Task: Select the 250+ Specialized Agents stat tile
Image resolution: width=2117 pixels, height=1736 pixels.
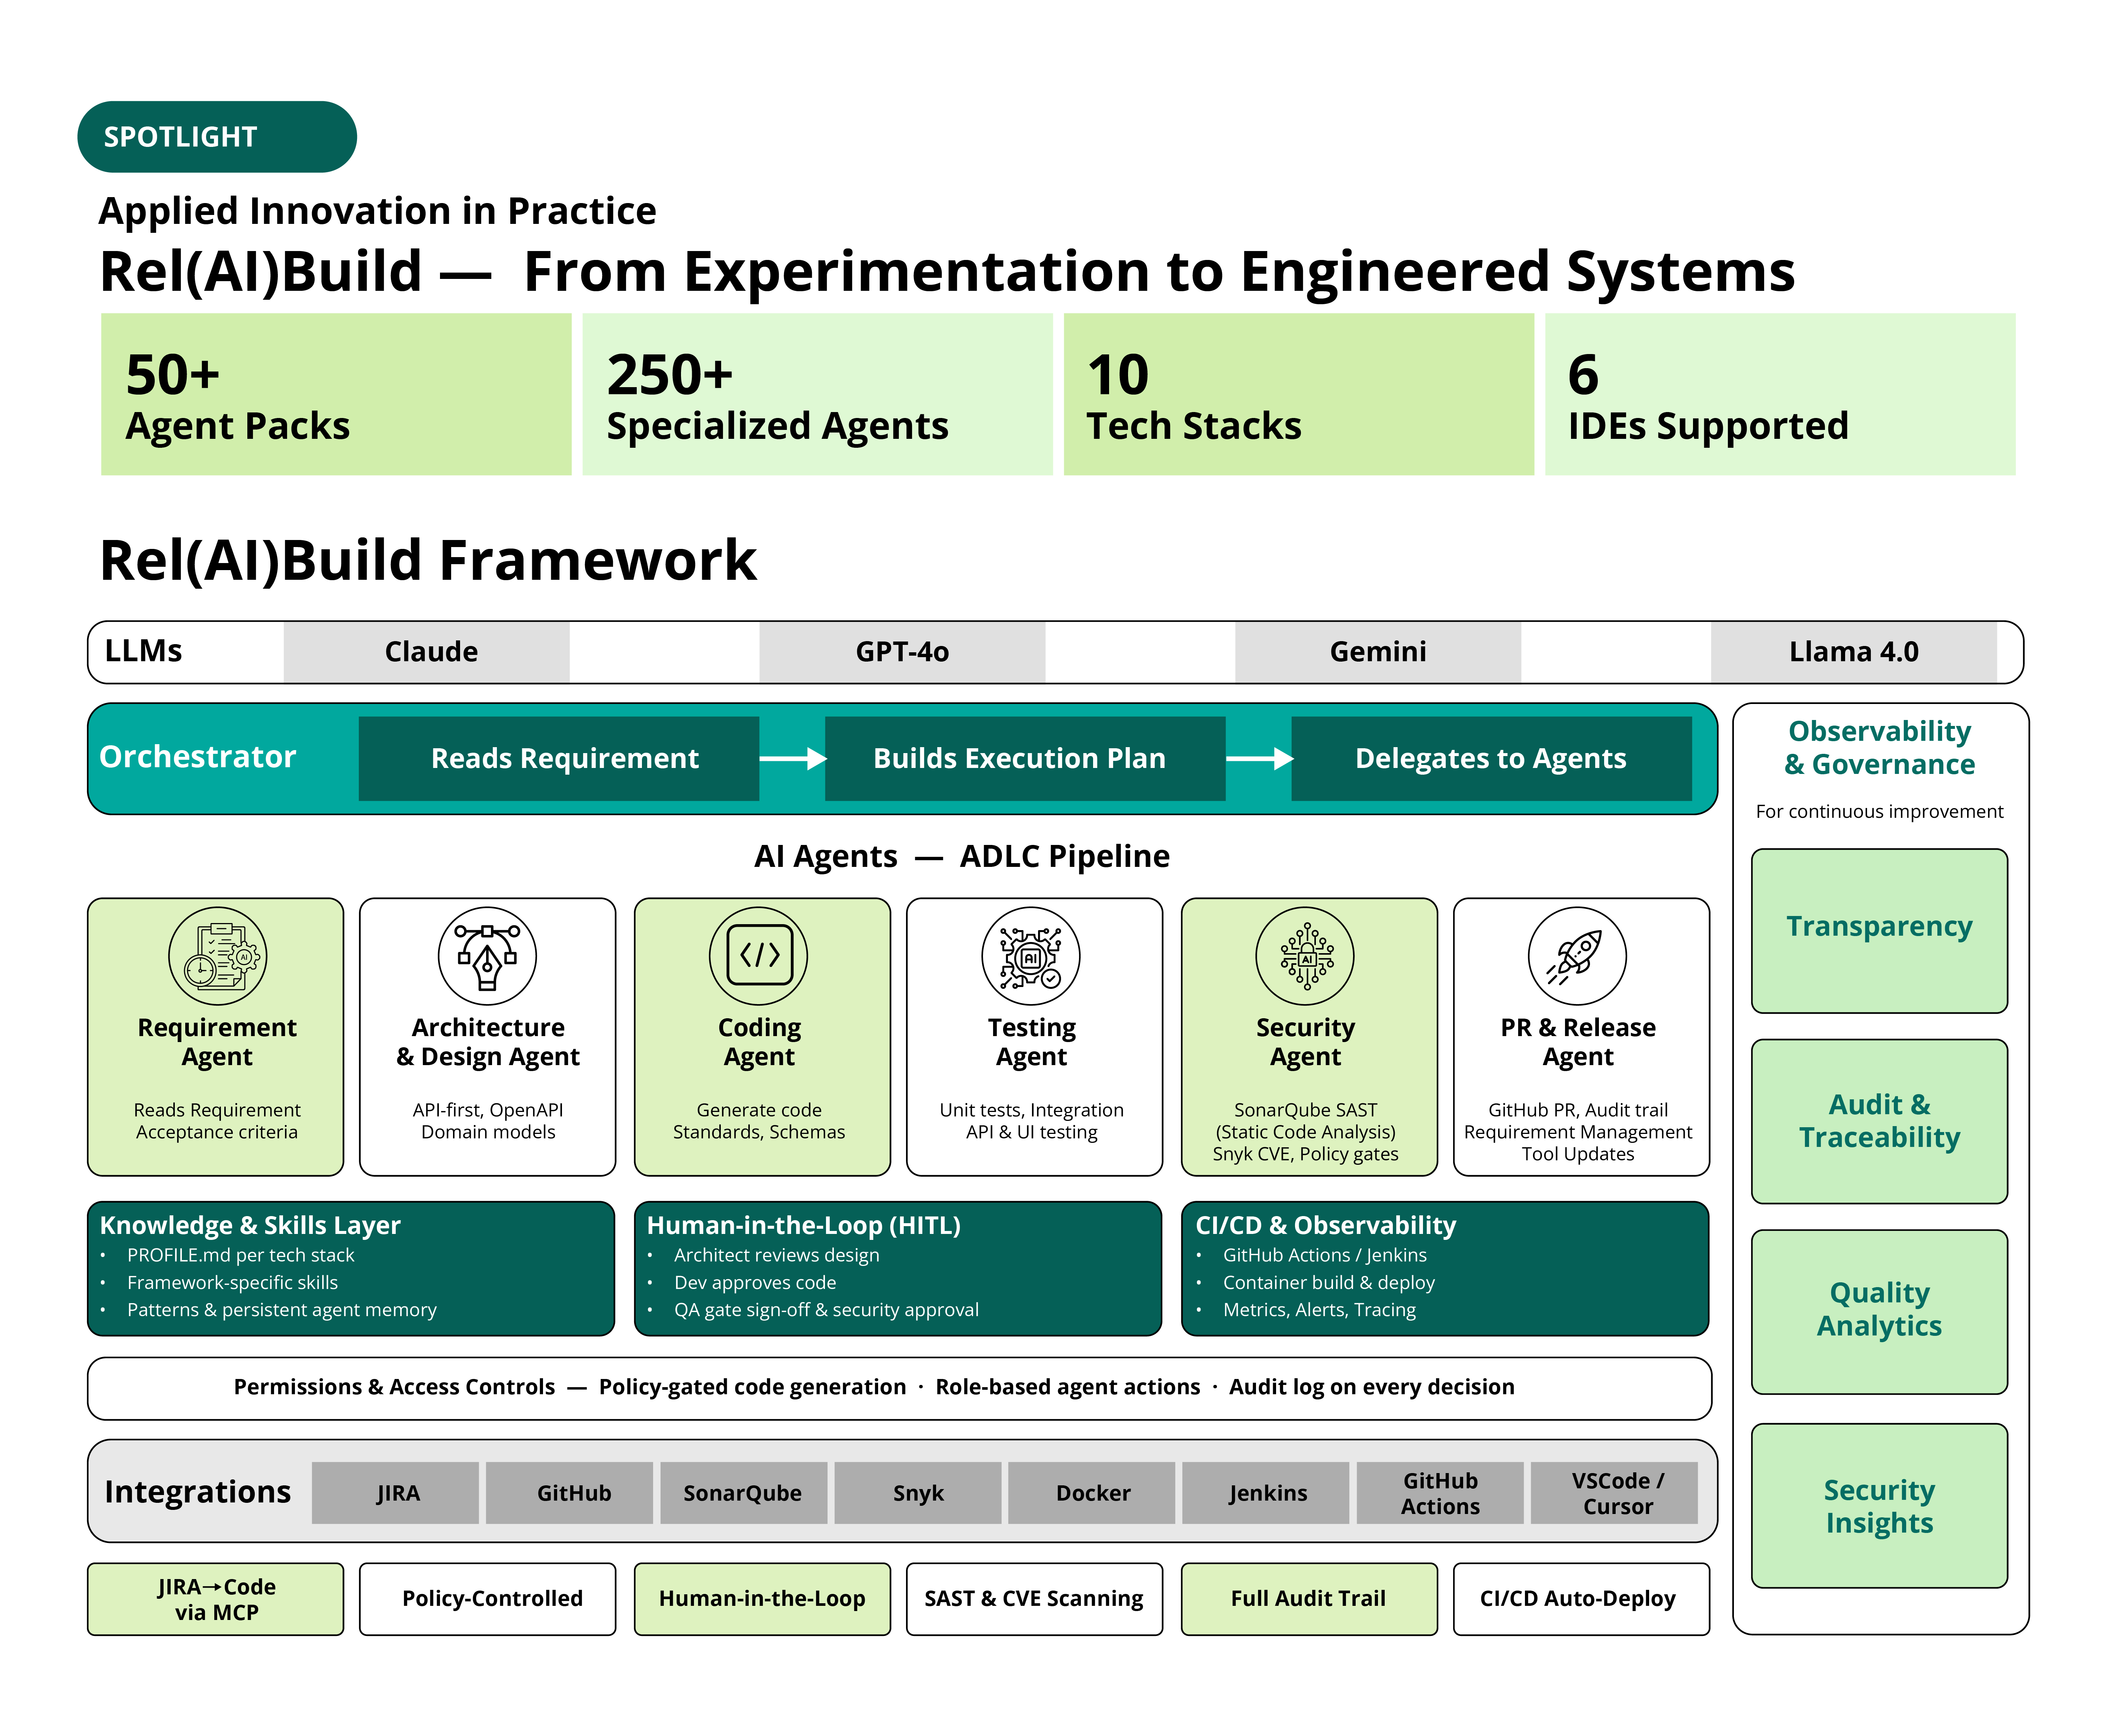Action: click(x=817, y=394)
